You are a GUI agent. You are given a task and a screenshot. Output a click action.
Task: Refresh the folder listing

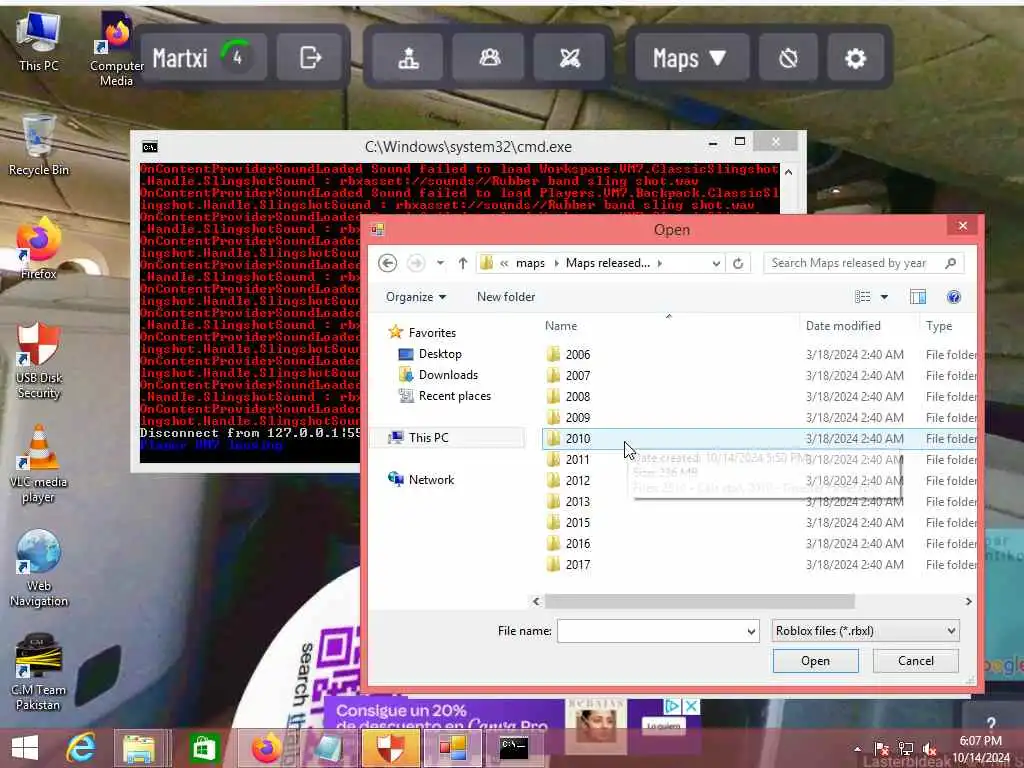pyautogui.click(x=738, y=263)
